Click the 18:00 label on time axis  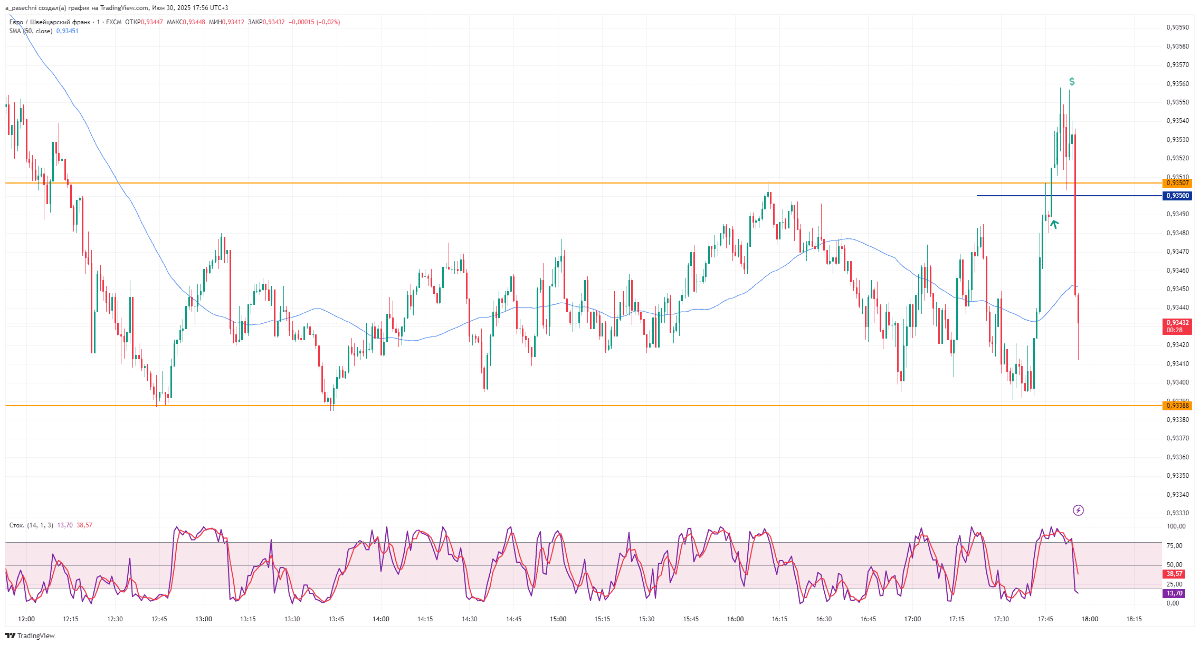pyautogui.click(x=1088, y=620)
